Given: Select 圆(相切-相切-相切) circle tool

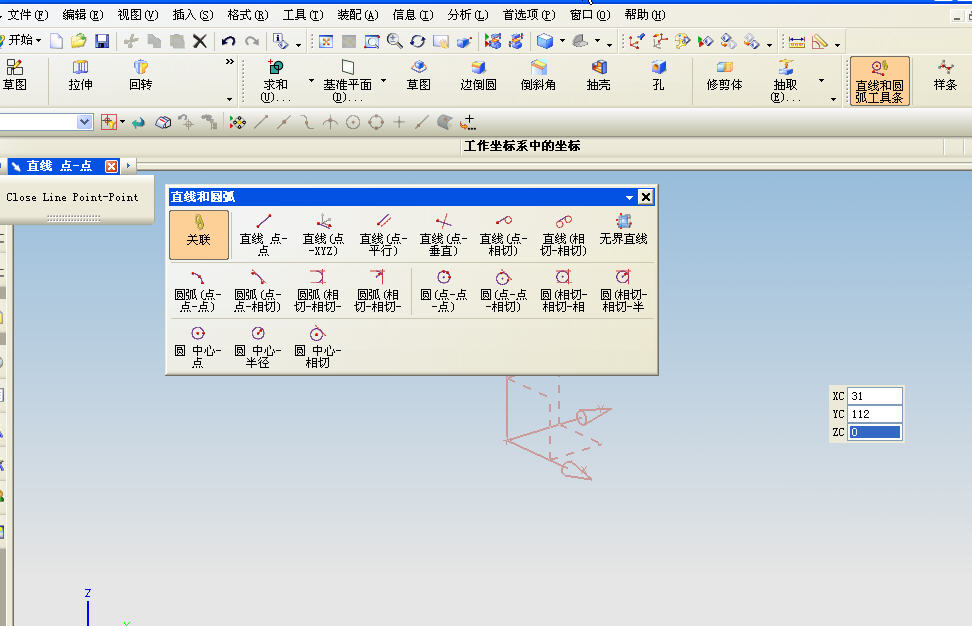Looking at the screenshot, I should point(563,290).
